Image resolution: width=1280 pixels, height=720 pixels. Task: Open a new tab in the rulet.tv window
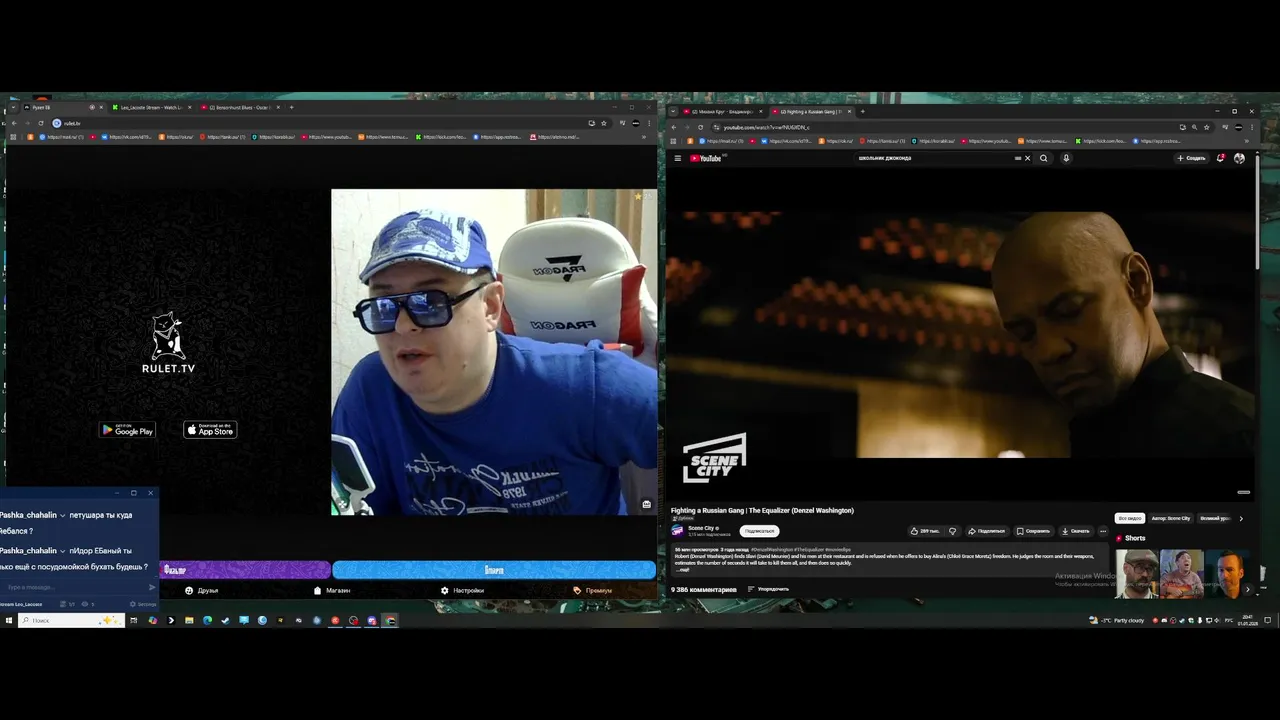click(x=291, y=107)
